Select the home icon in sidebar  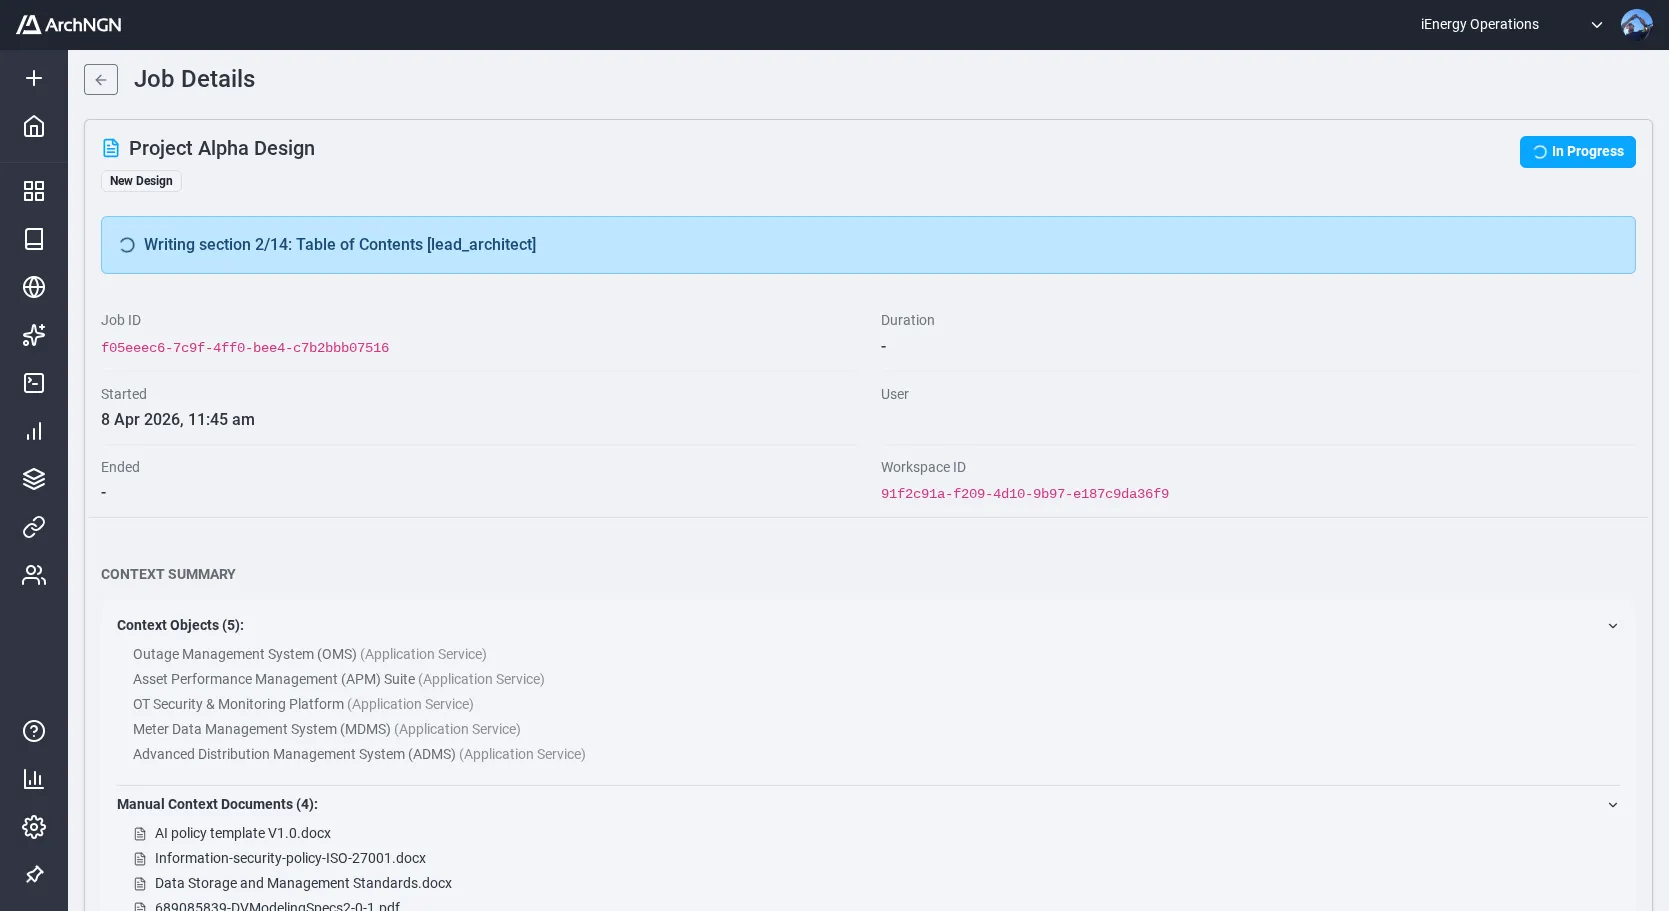[33, 126]
